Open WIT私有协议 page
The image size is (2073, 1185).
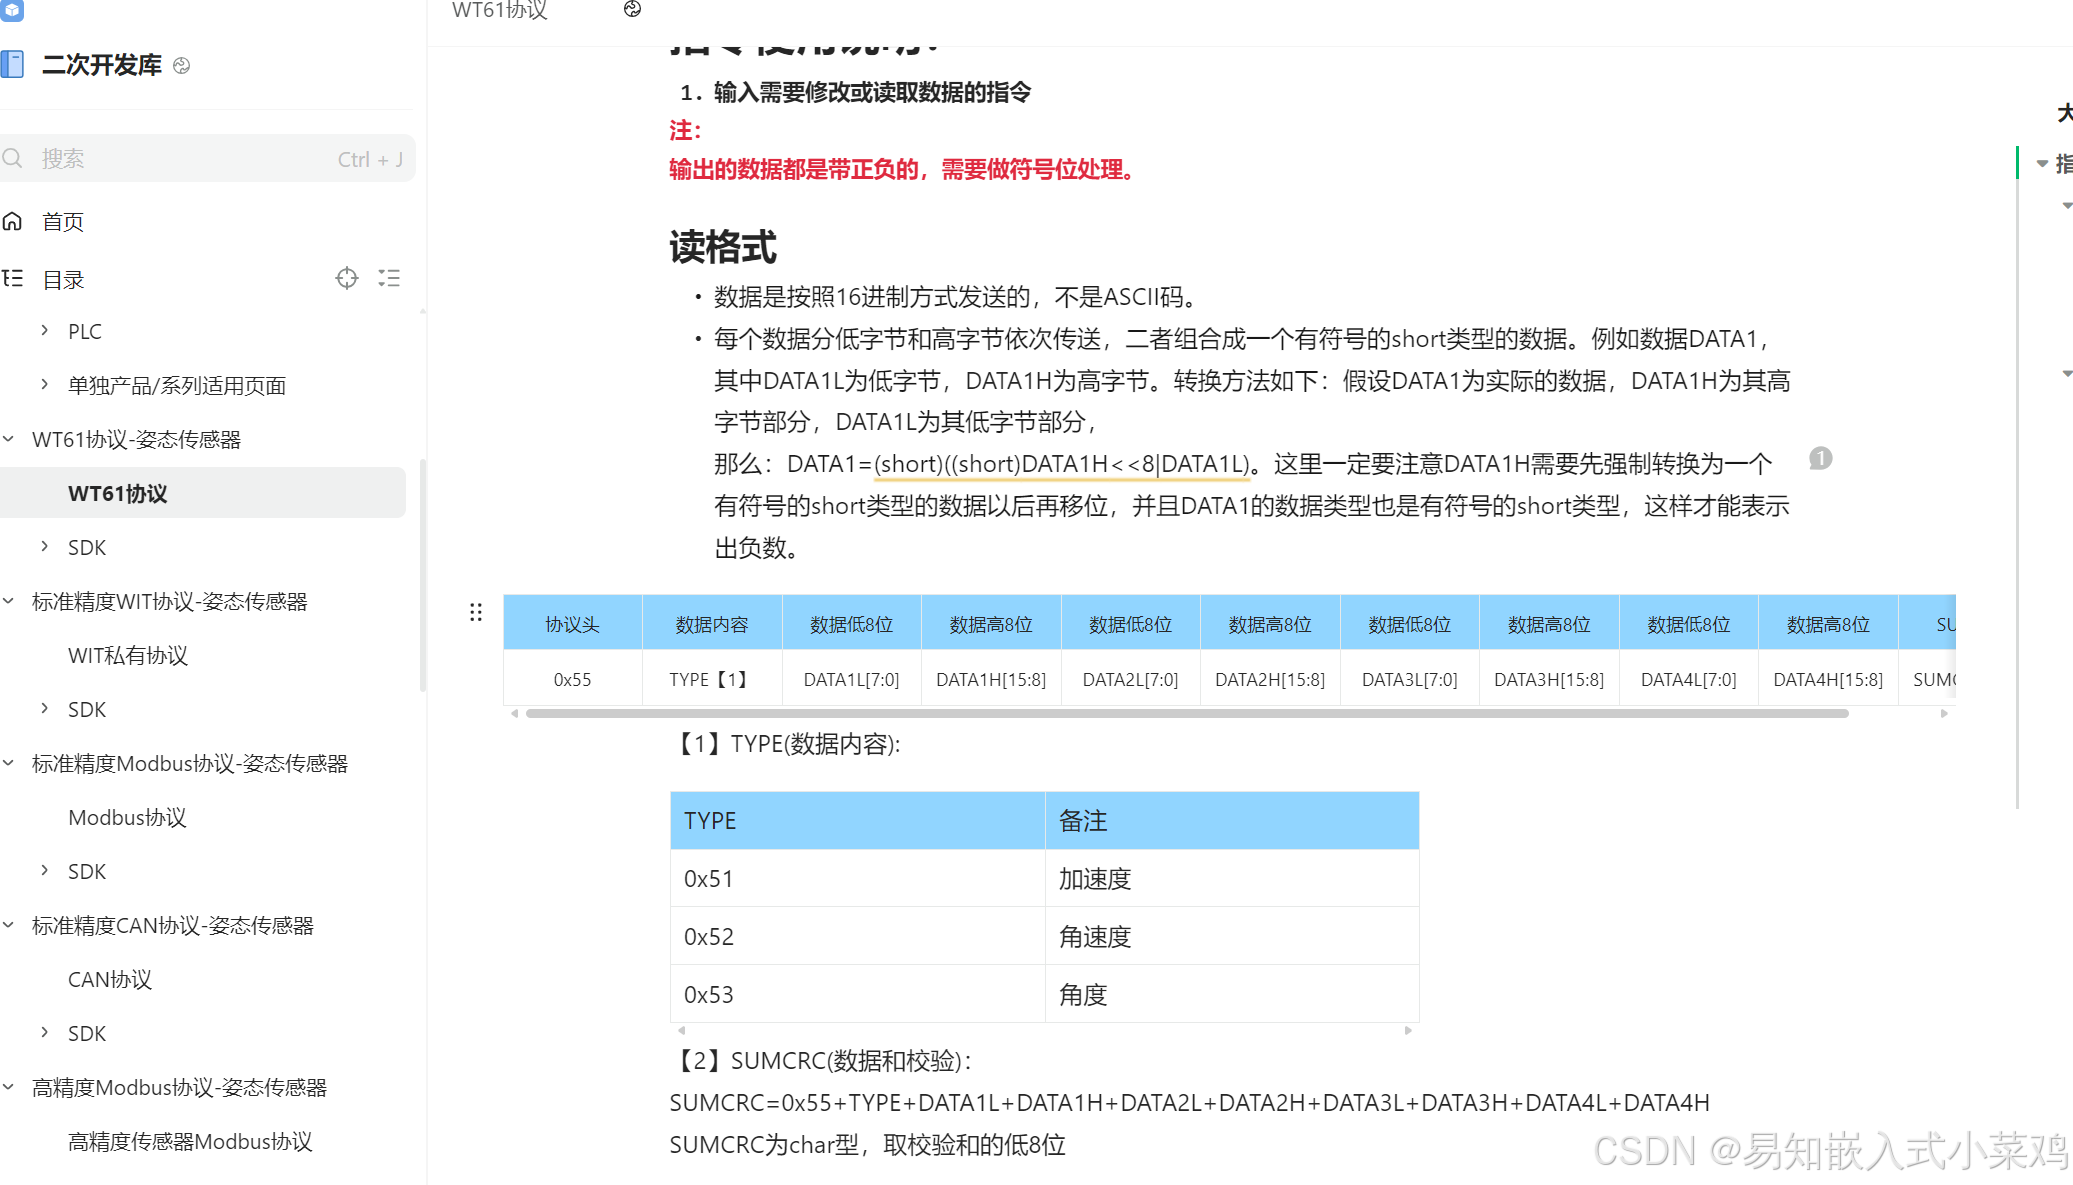tap(128, 655)
